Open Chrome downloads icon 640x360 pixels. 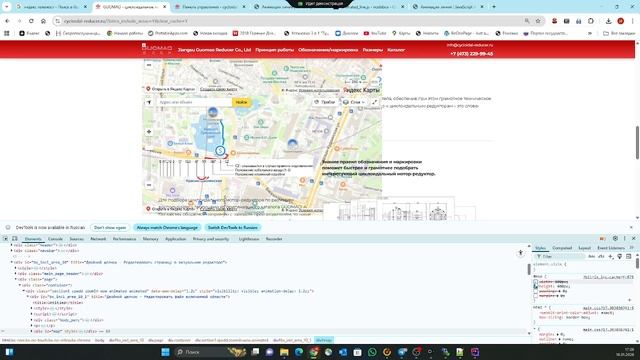point(608,21)
